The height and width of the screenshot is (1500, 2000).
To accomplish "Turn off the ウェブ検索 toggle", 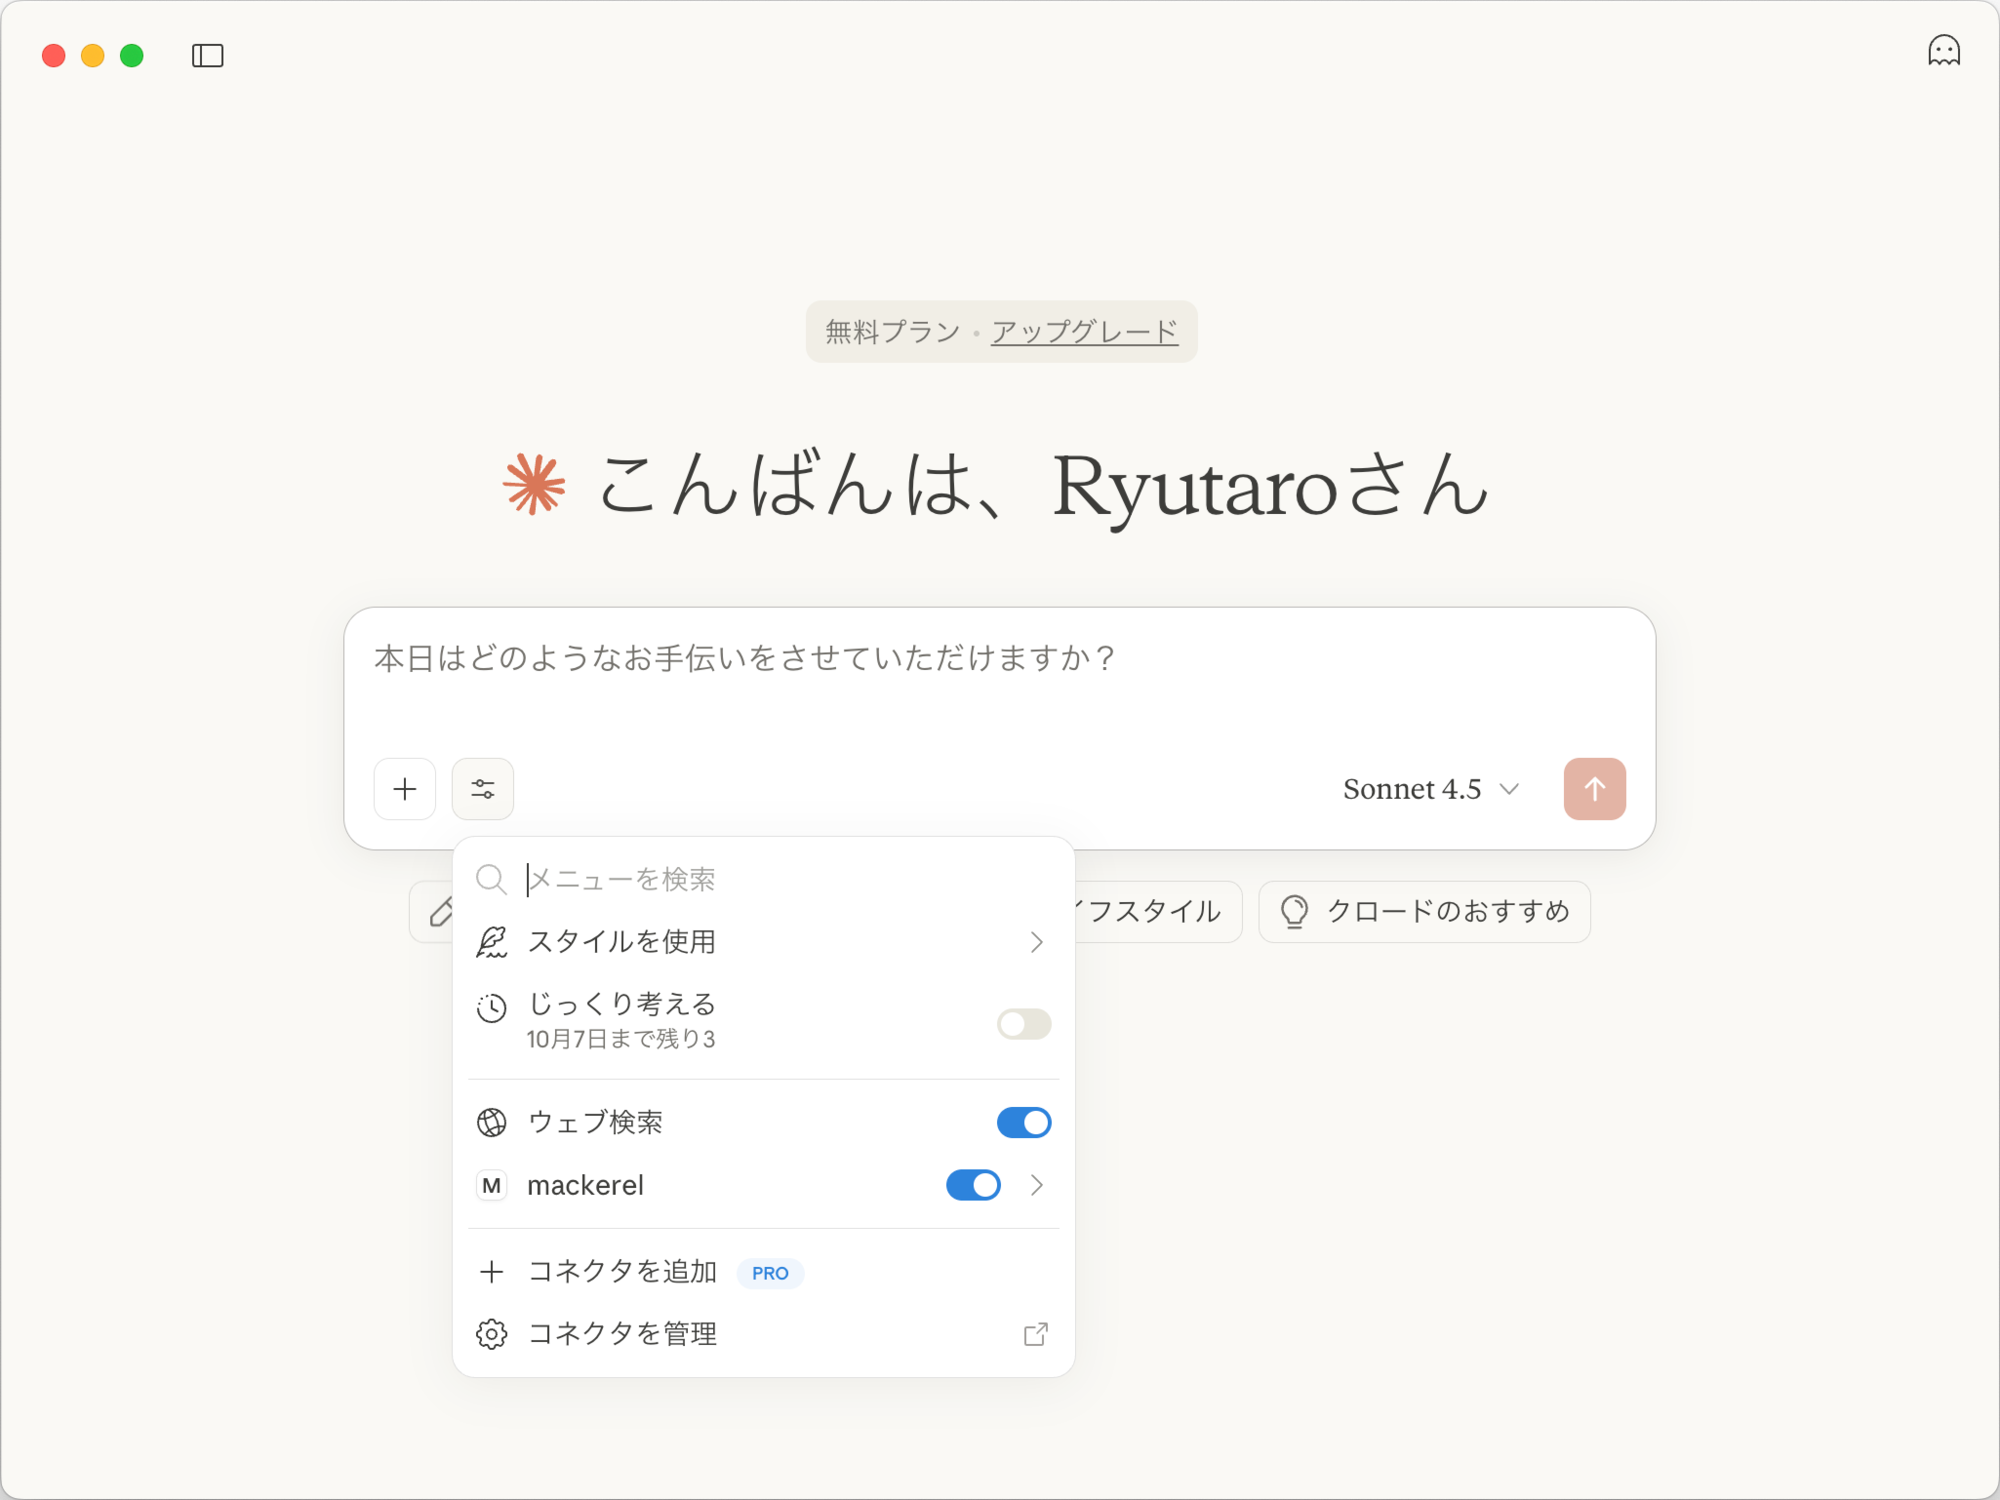I will 1023,1122.
